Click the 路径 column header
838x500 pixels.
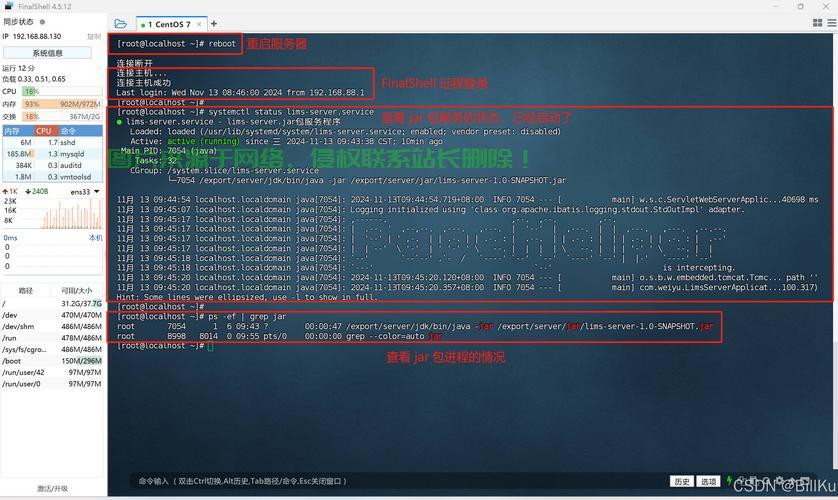[26, 291]
